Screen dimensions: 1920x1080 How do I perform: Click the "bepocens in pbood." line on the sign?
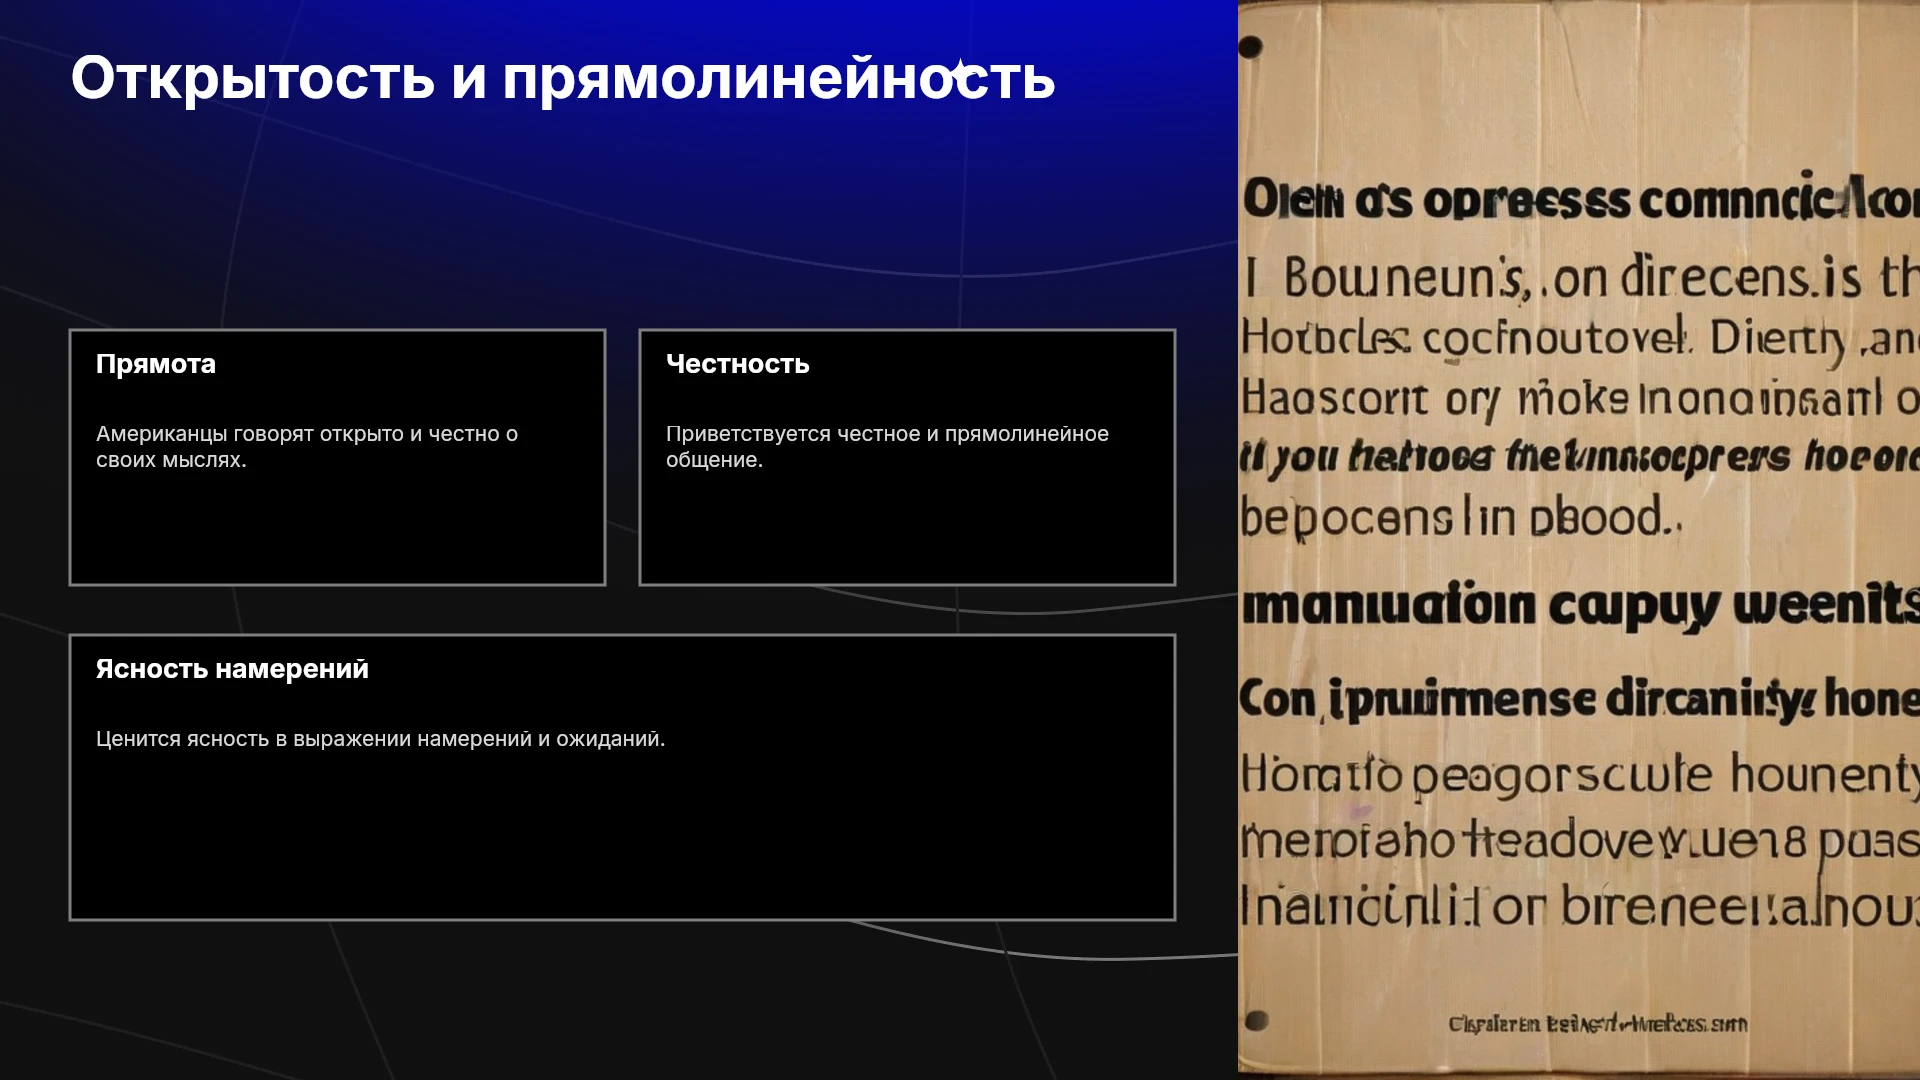pos(1460,518)
